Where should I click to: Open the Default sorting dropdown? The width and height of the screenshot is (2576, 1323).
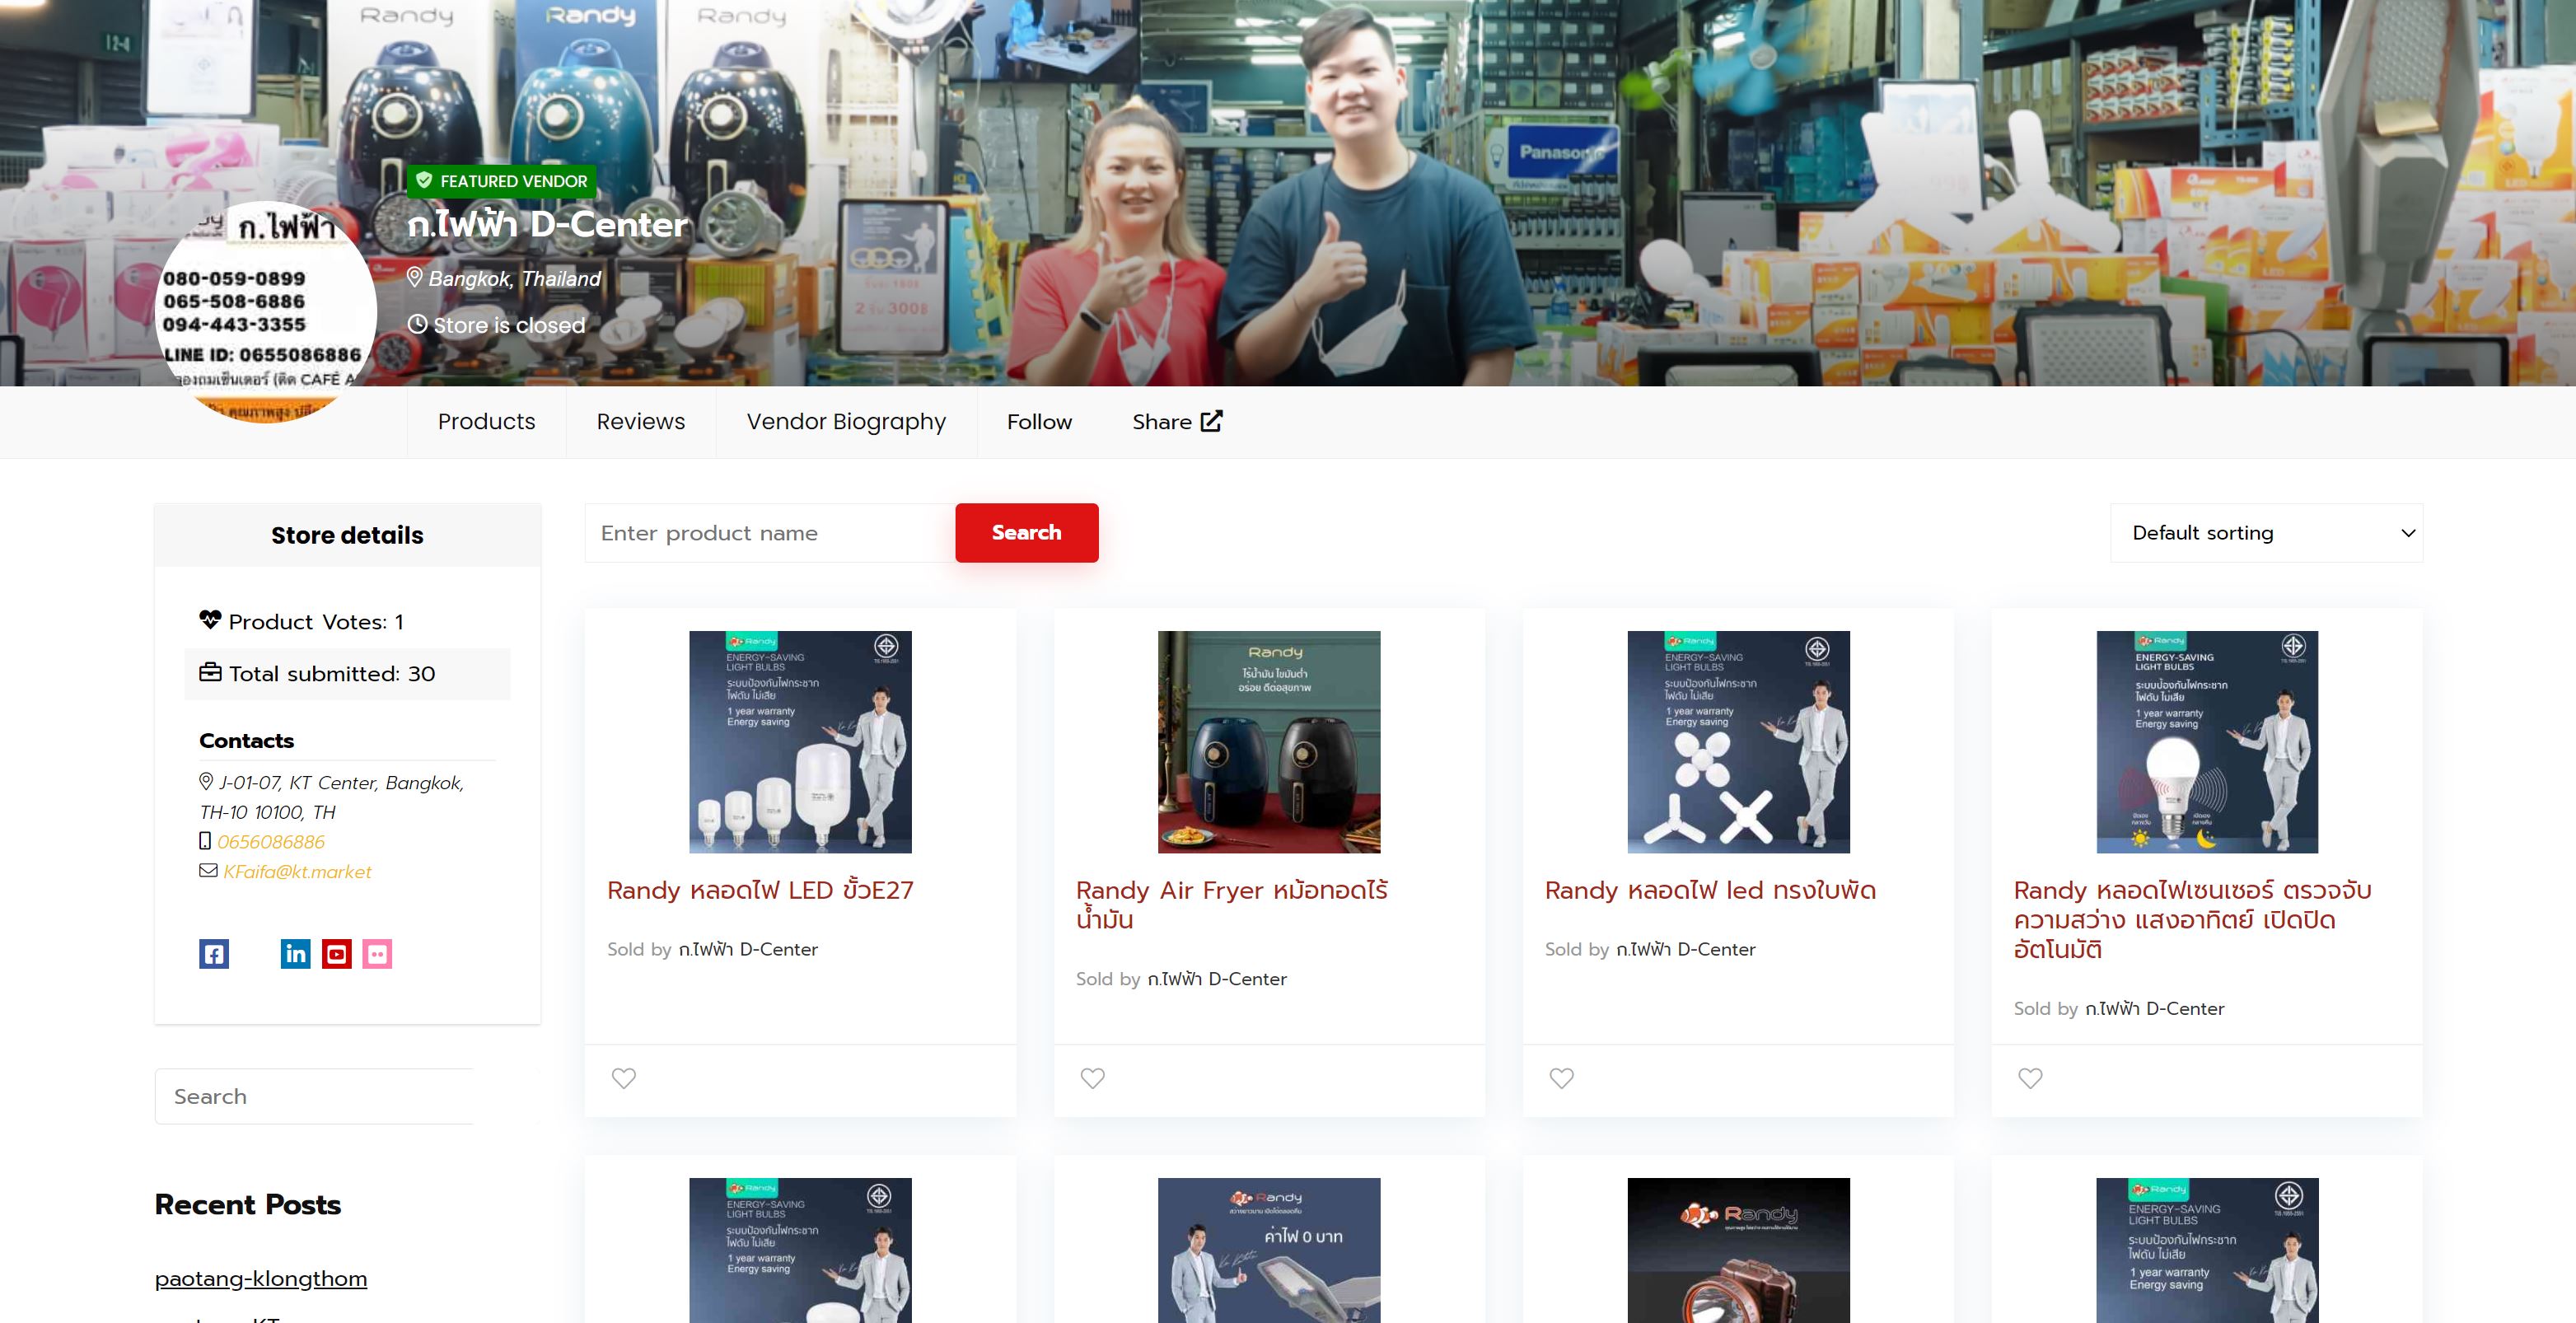(2266, 533)
